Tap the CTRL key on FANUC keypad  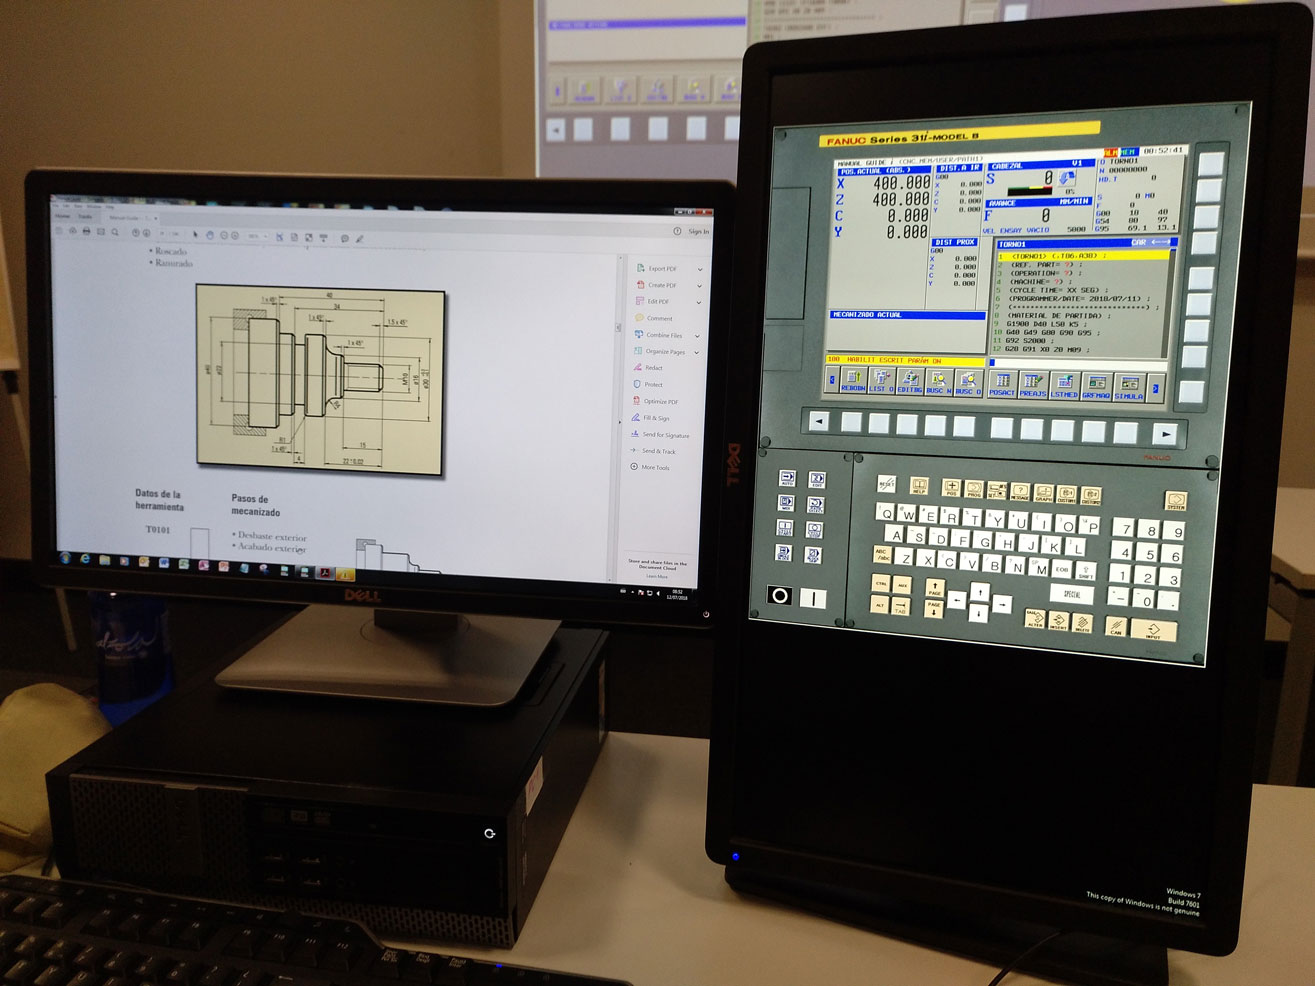[881, 583]
